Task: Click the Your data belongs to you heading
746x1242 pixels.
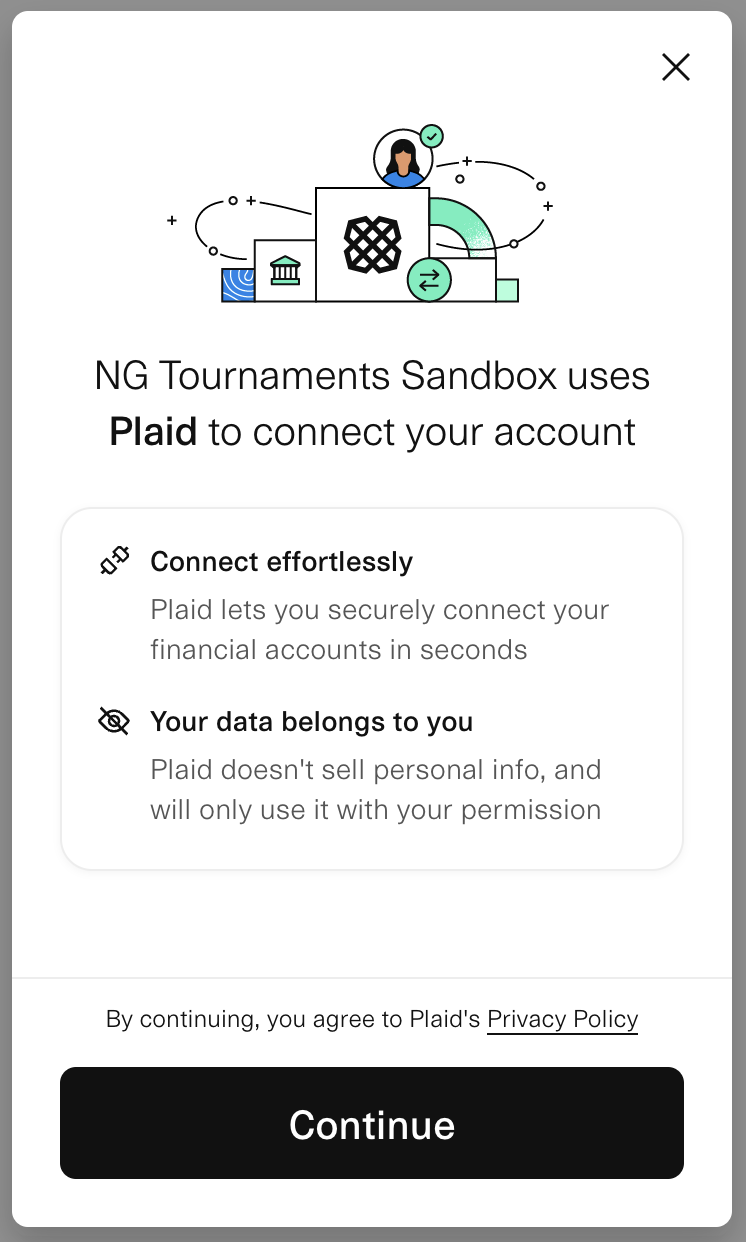Action: click(311, 722)
